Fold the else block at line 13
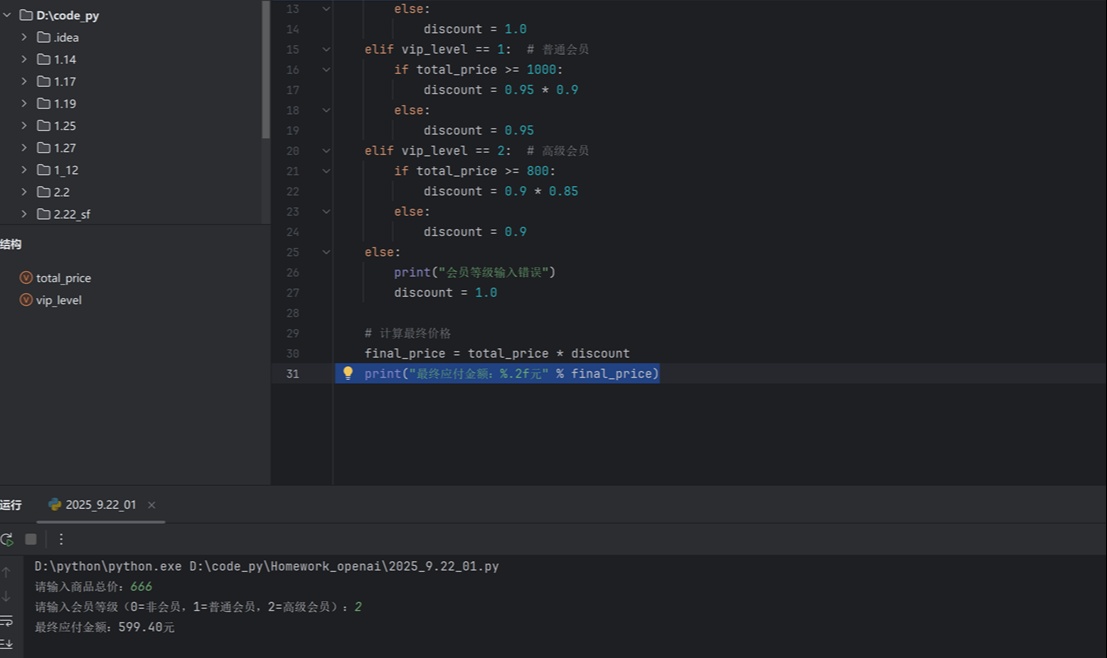Screen dimensions: 1107x658 (326, 8)
